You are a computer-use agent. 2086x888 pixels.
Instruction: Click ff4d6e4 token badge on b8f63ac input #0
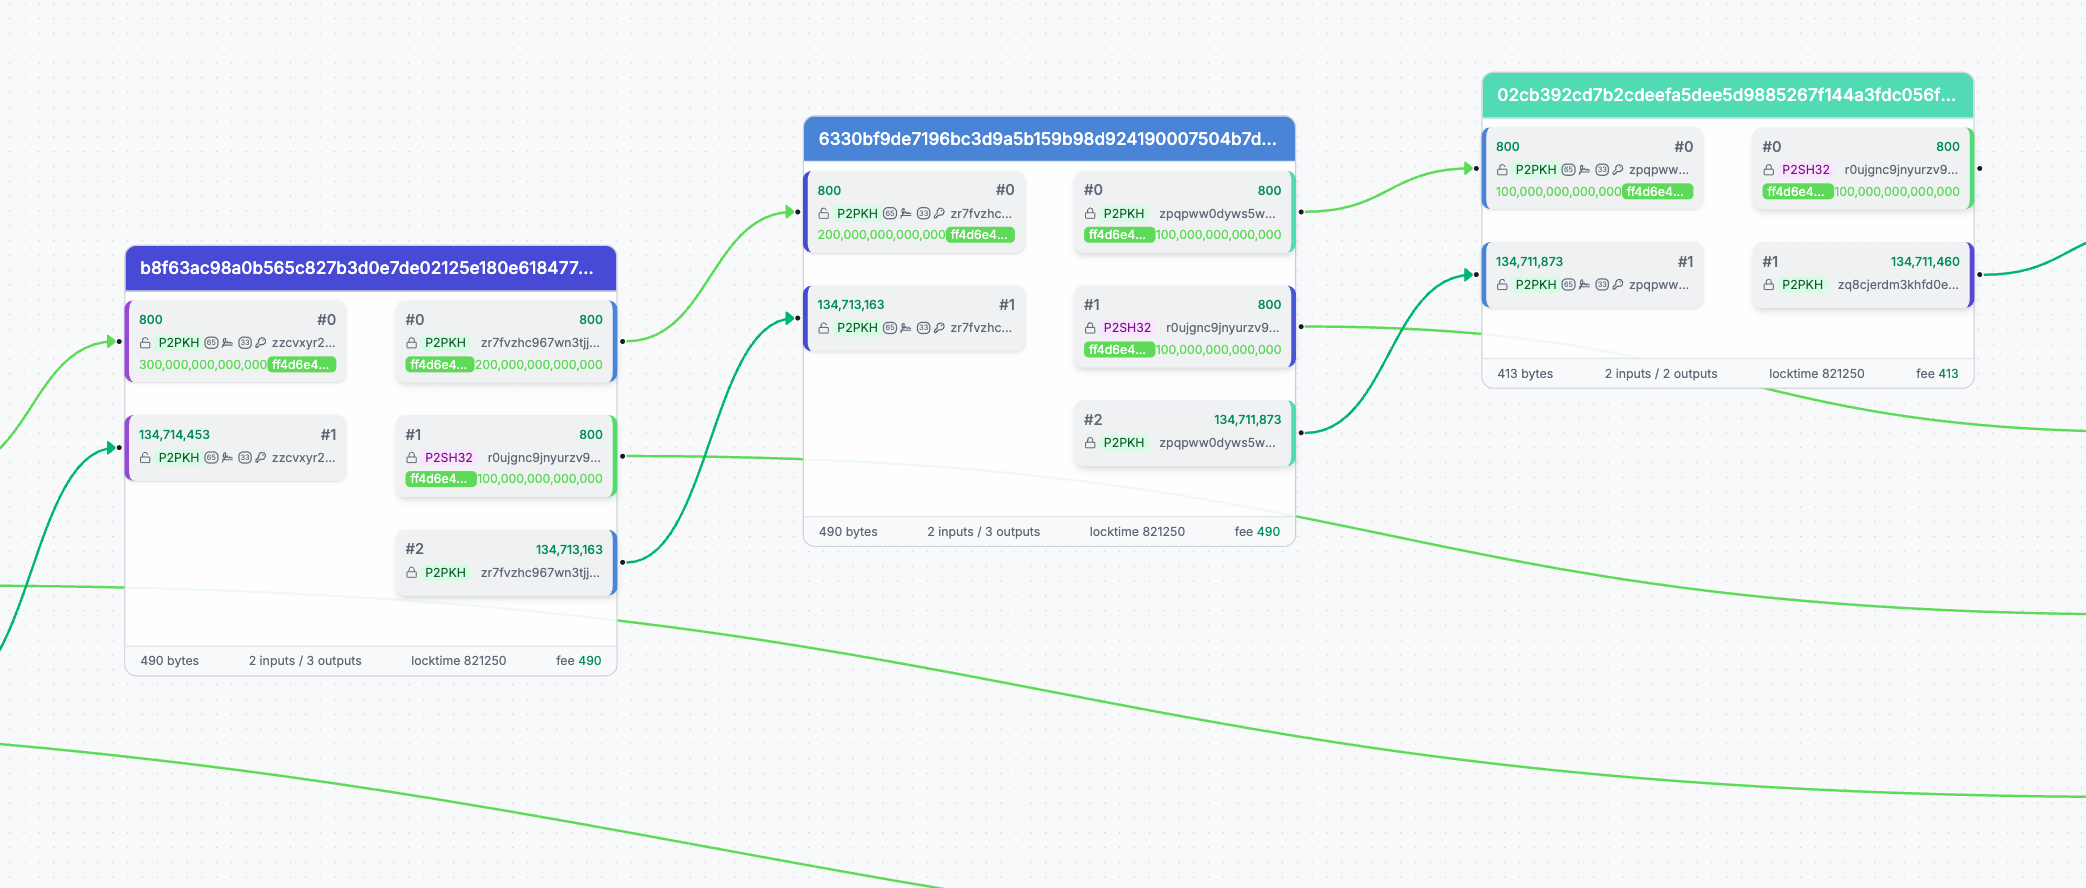pos(301,365)
